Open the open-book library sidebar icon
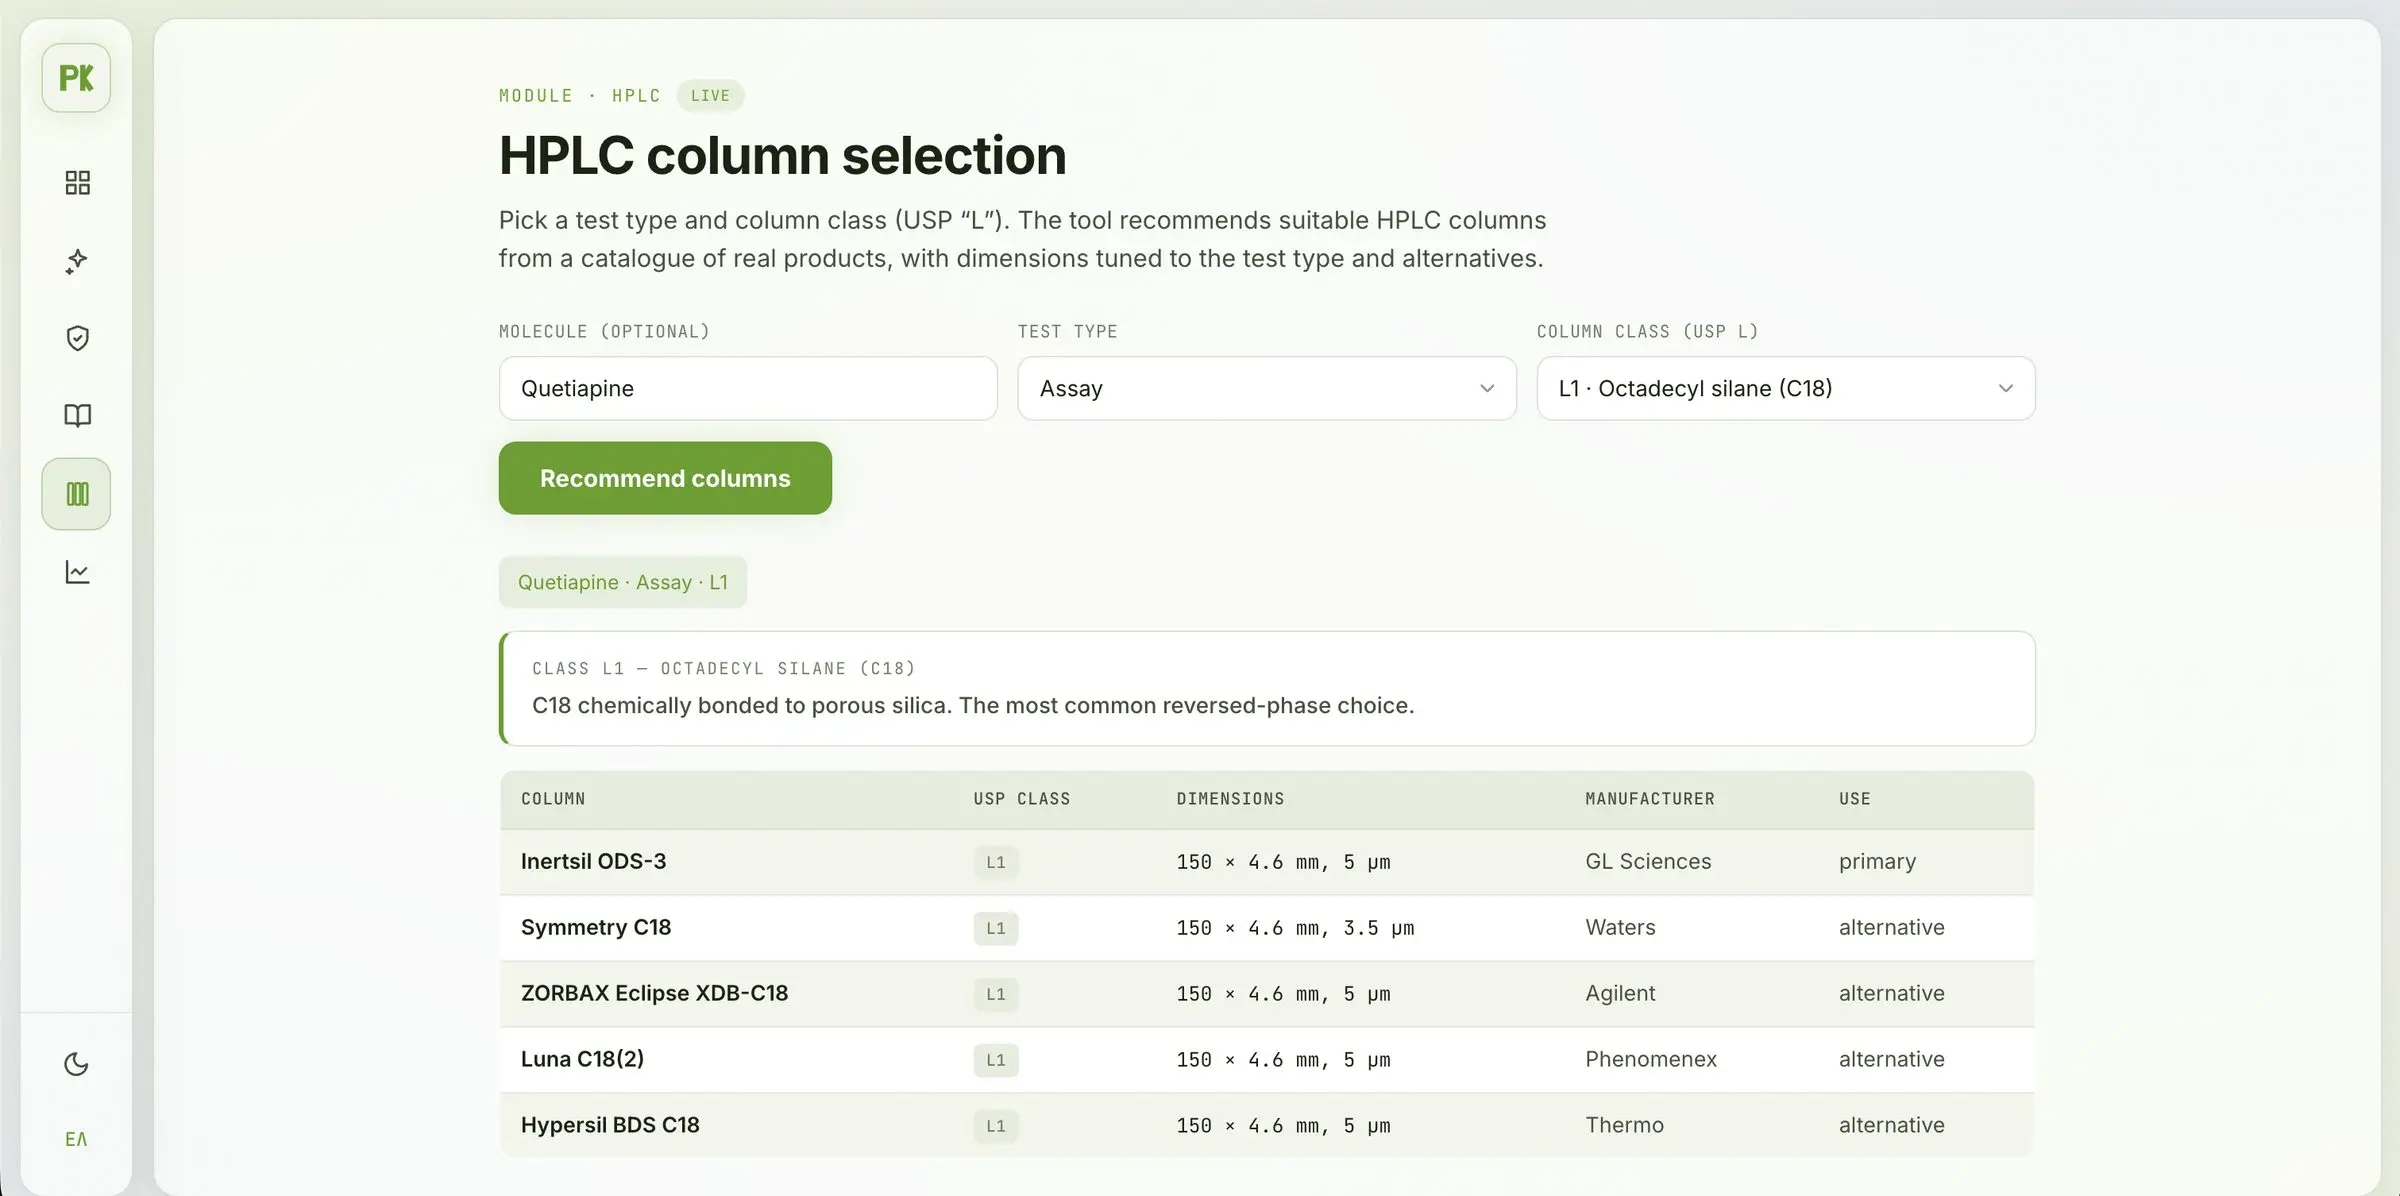Screen dimensions: 2400x1196 pos(77,415)
